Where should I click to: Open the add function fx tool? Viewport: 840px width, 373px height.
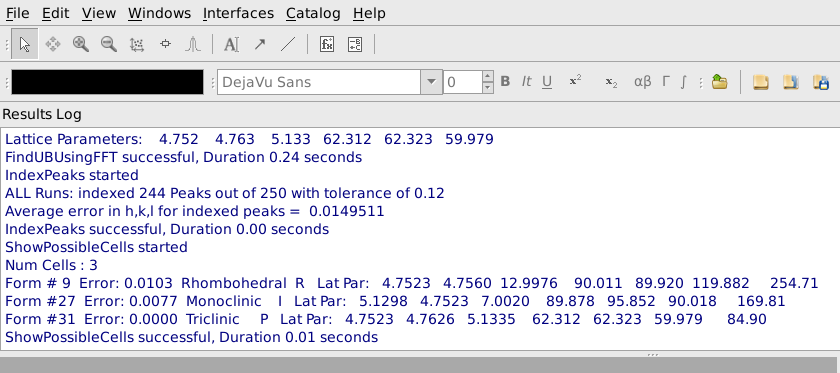(x=327, y=44)
